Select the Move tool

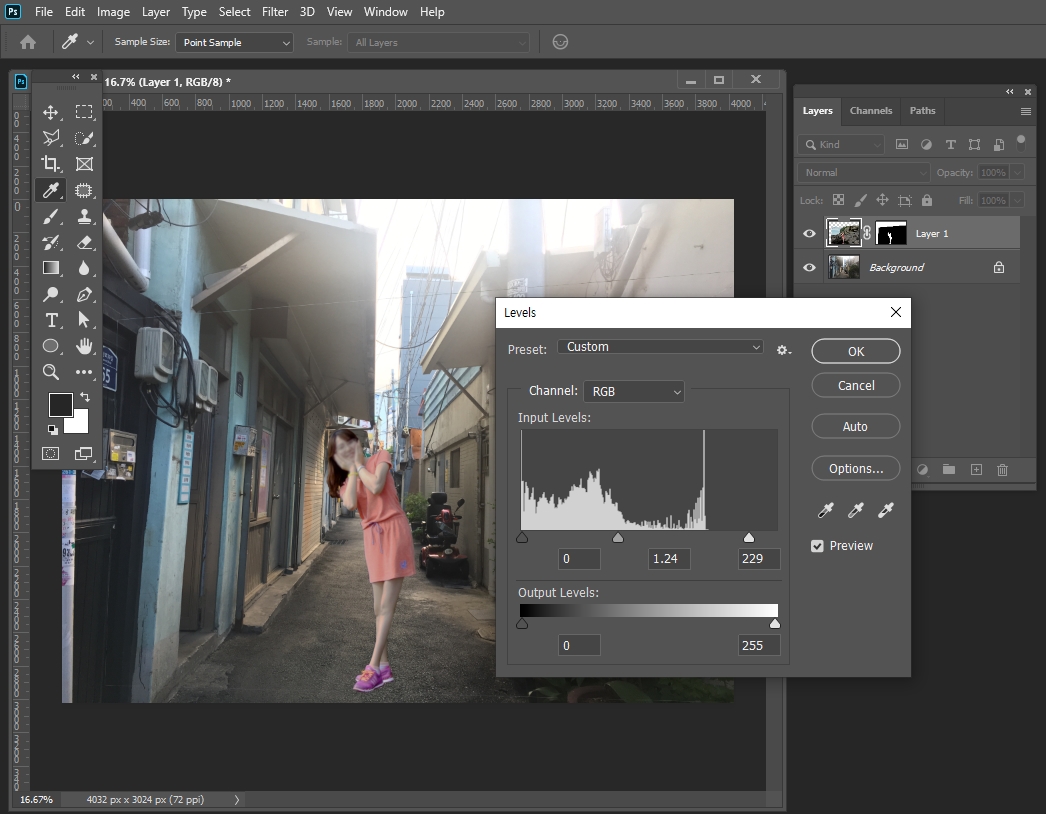[x=51, y=112]
